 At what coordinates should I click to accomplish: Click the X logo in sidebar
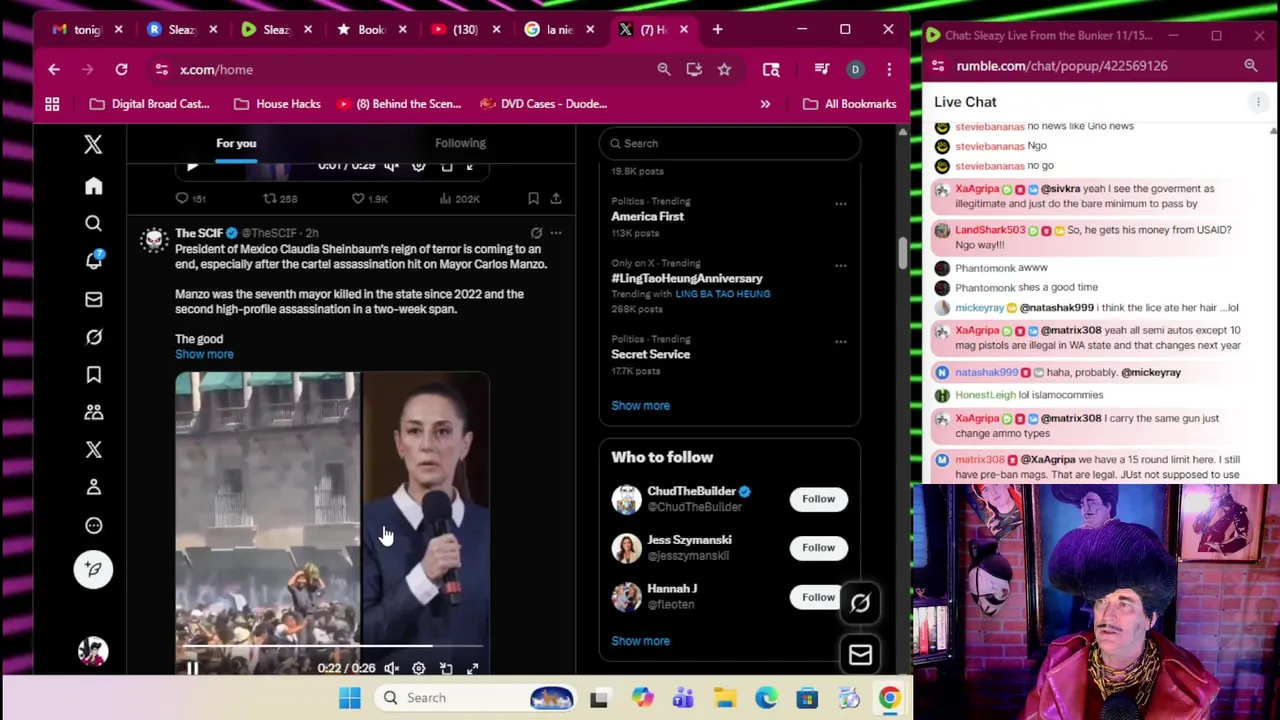click(x=93, y=144)
